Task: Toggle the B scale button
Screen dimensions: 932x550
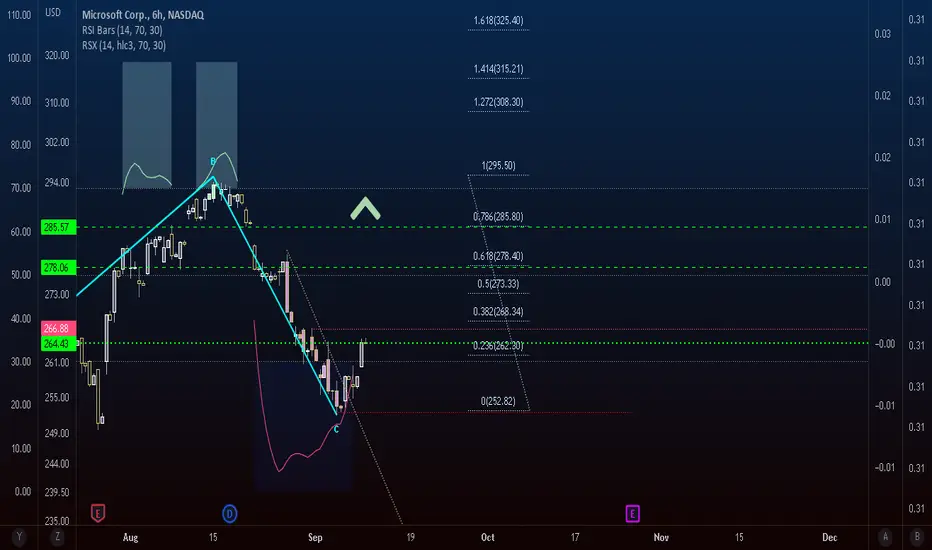Action: point(917,537)
